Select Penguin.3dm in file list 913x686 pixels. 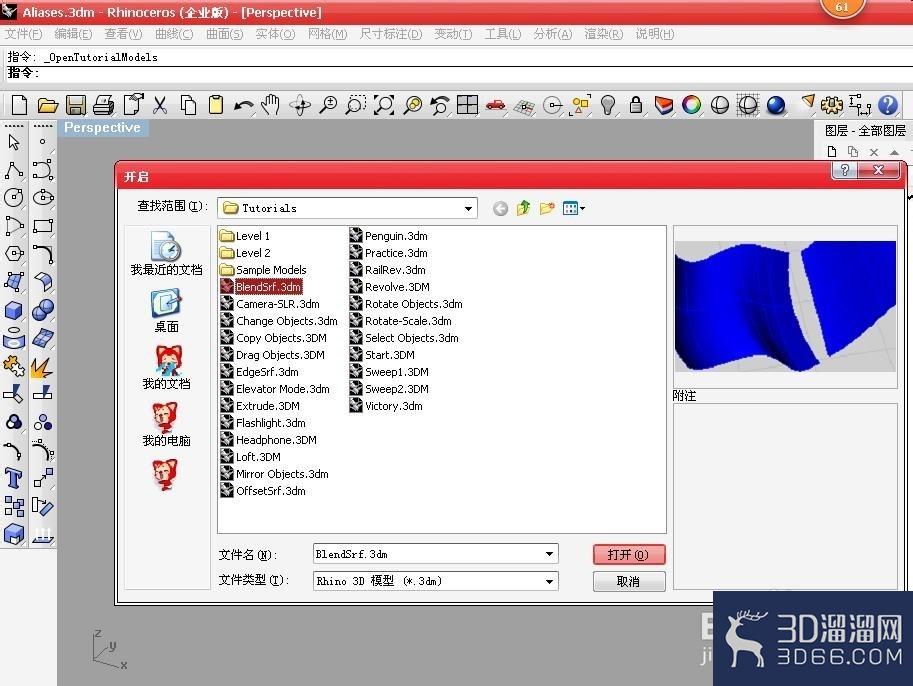click(x=389, y=236)
